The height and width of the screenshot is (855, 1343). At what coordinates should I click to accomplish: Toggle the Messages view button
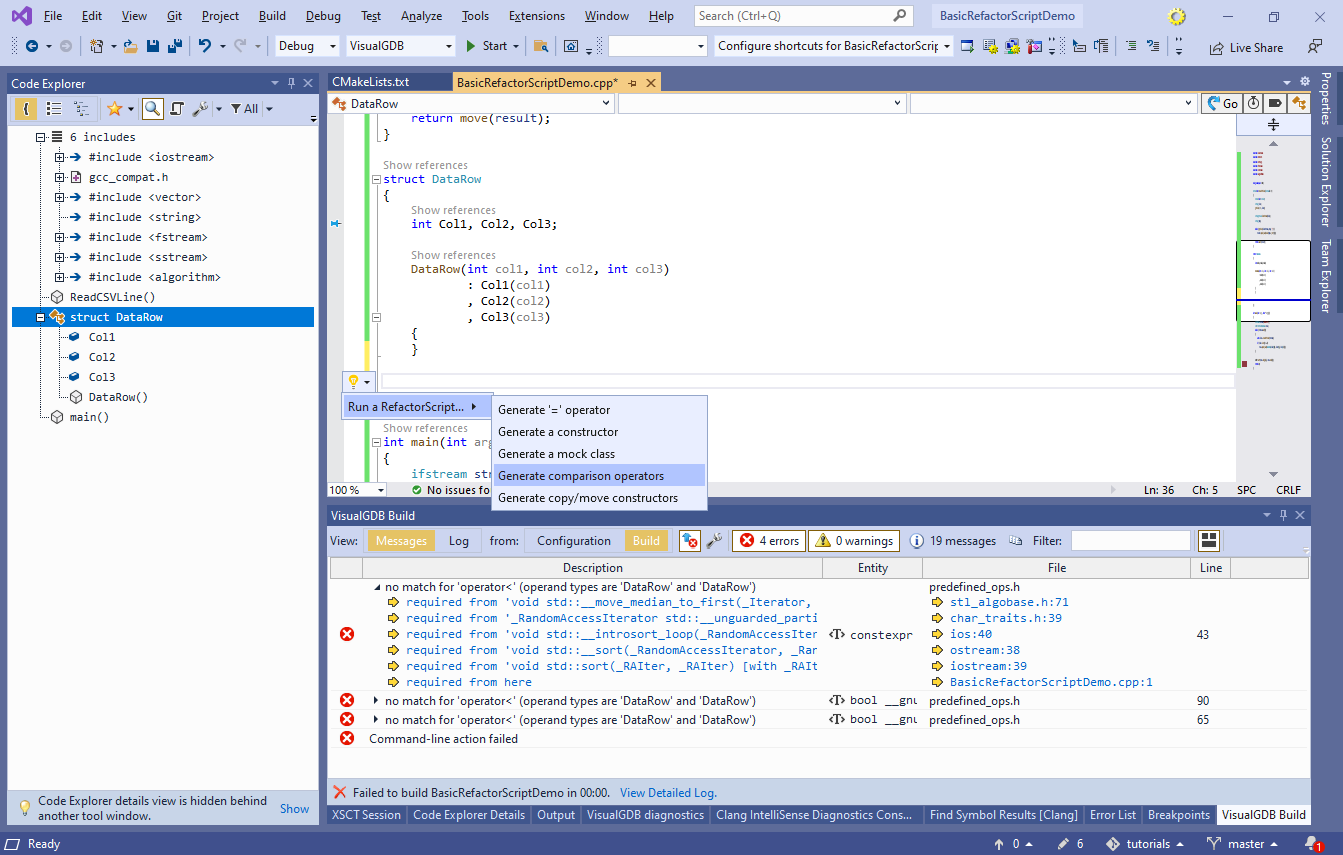pyautogui.click(x=401, y=541)
